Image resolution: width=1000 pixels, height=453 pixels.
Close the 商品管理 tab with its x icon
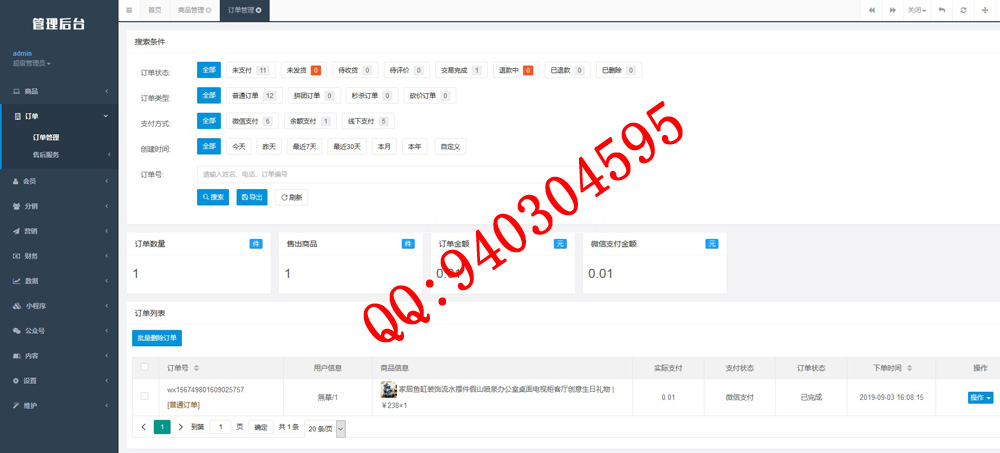coord(208,10)
